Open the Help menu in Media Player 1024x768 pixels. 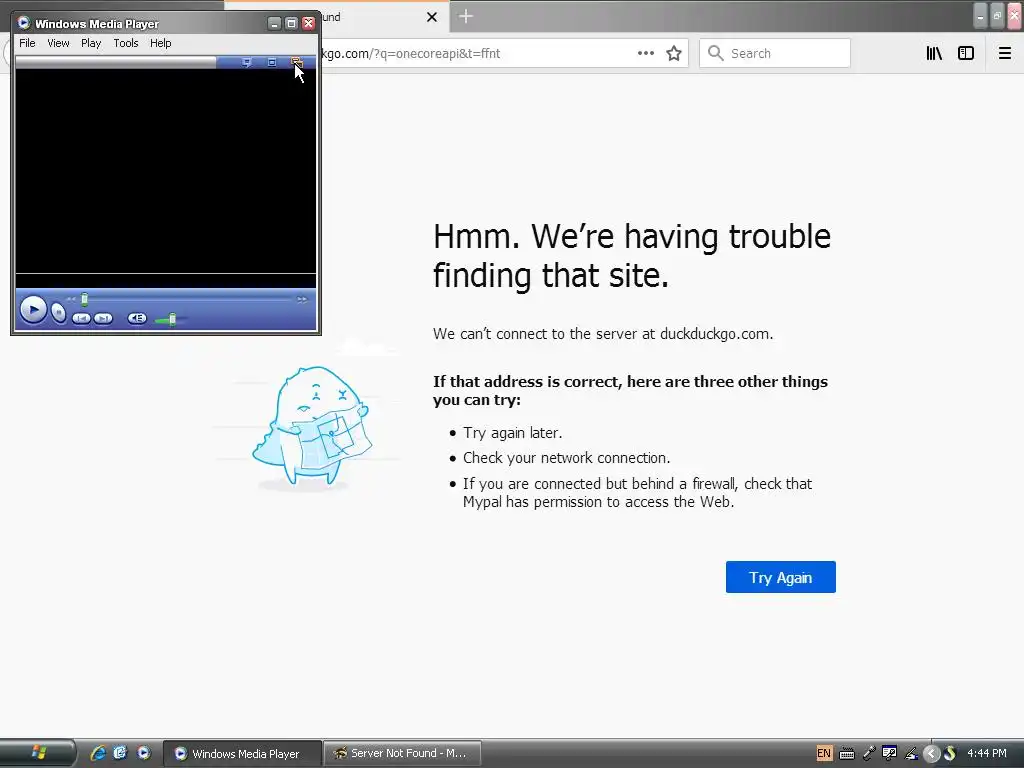(160, 43)
